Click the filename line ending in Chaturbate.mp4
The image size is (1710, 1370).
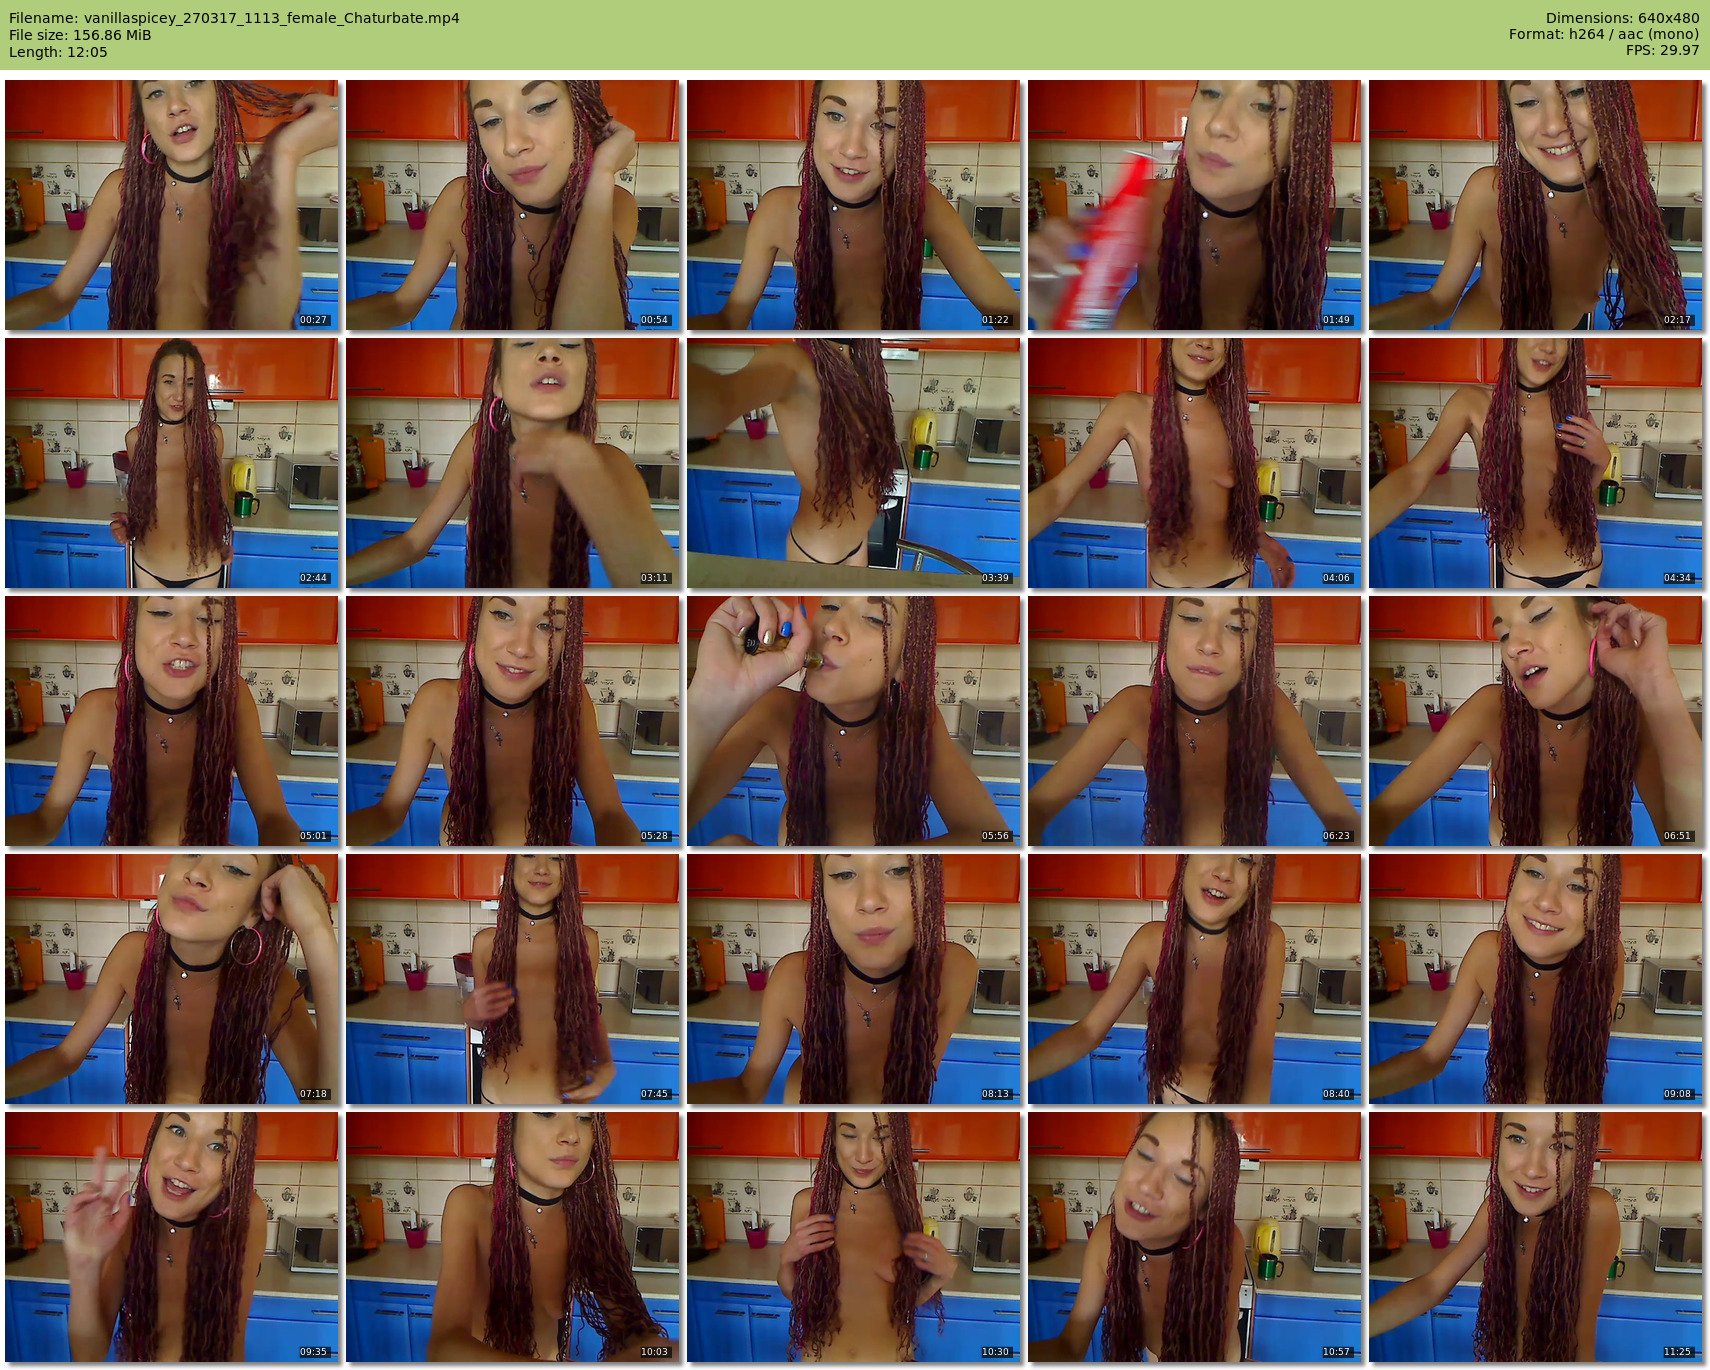234,18
